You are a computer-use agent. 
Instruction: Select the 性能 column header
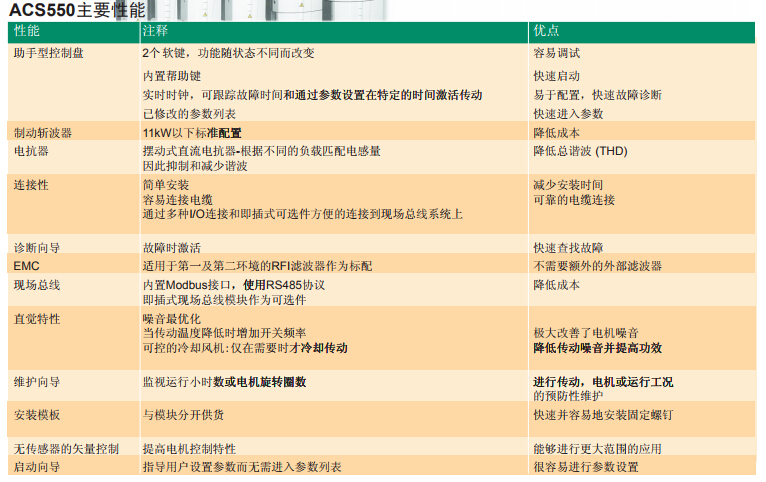[x=27, y=33]
